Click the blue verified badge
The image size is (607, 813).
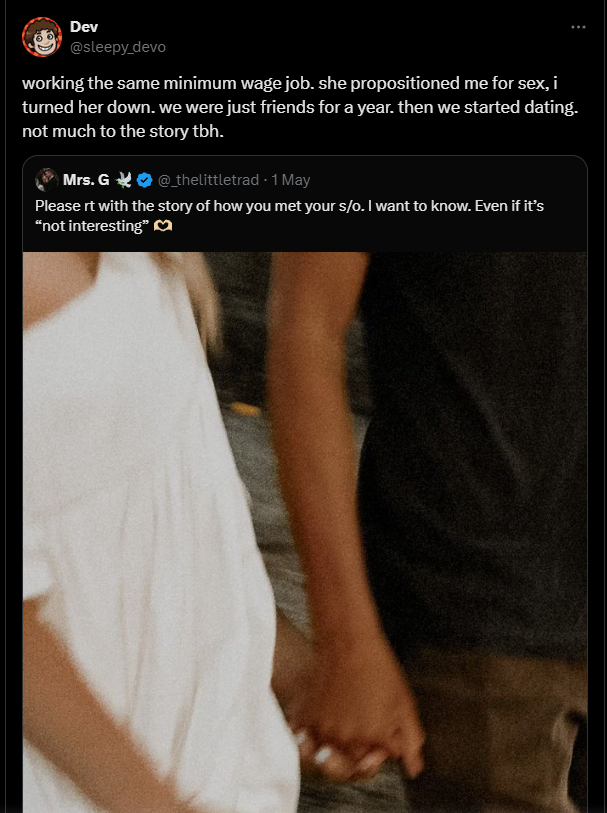pos(145,180)
